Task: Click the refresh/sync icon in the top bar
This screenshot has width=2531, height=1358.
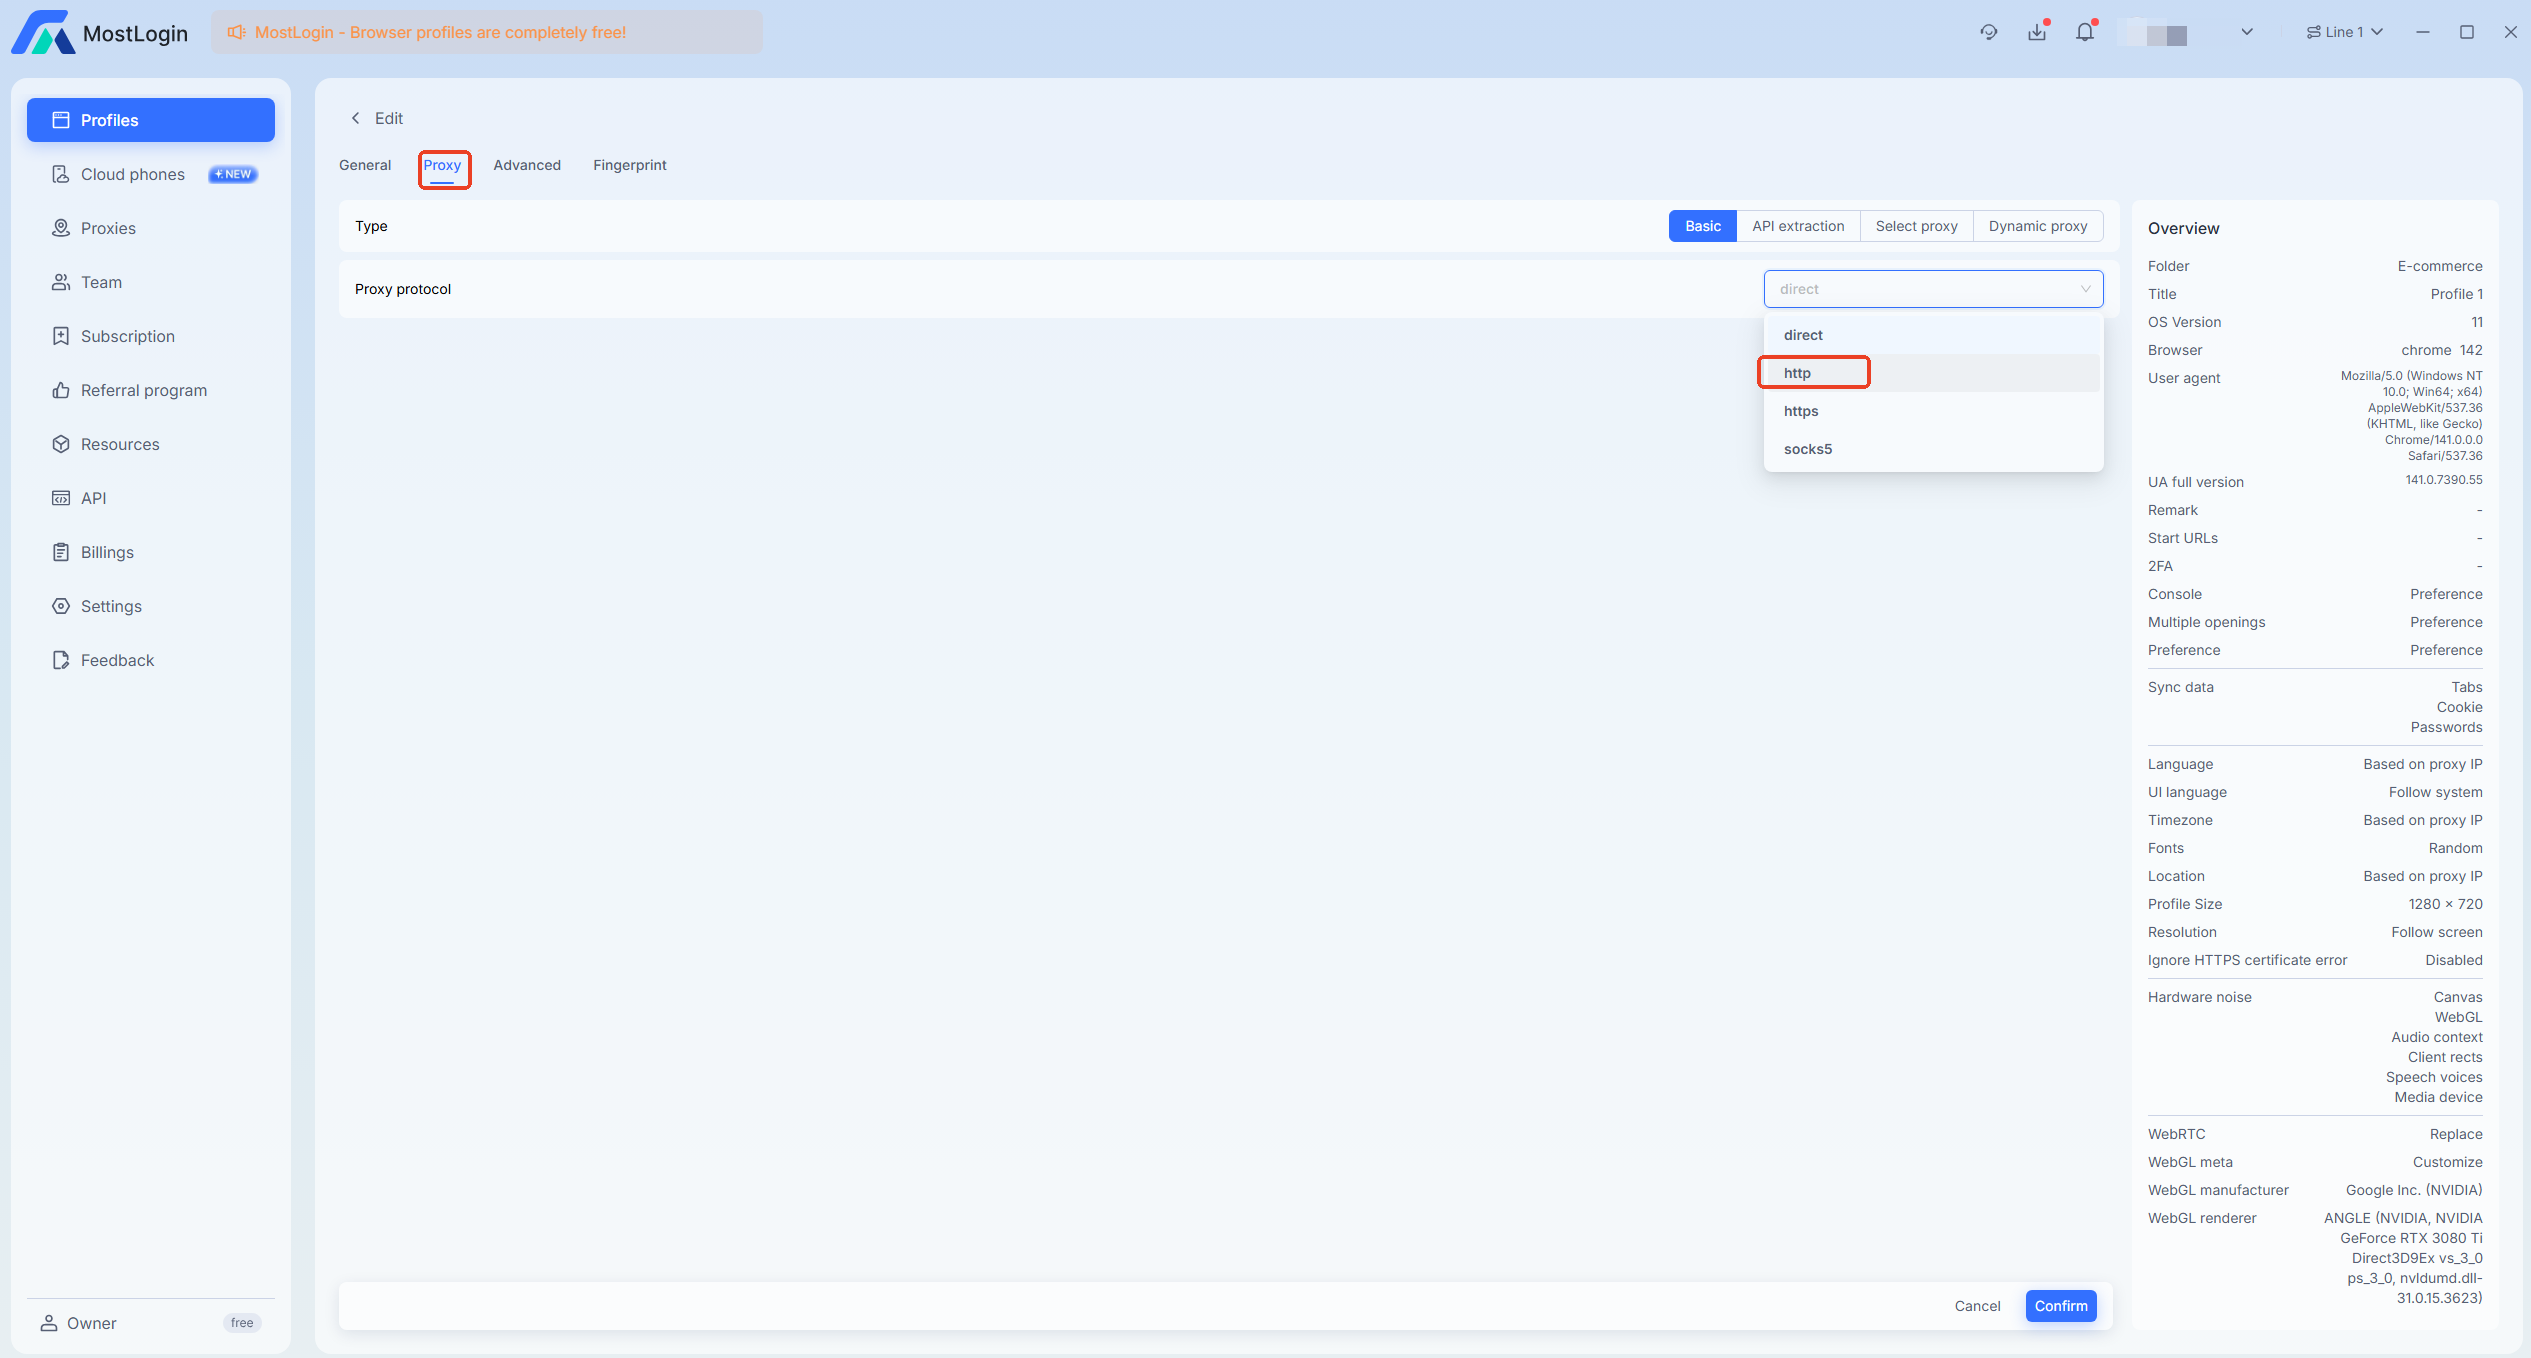Action: coord(1988,32)
